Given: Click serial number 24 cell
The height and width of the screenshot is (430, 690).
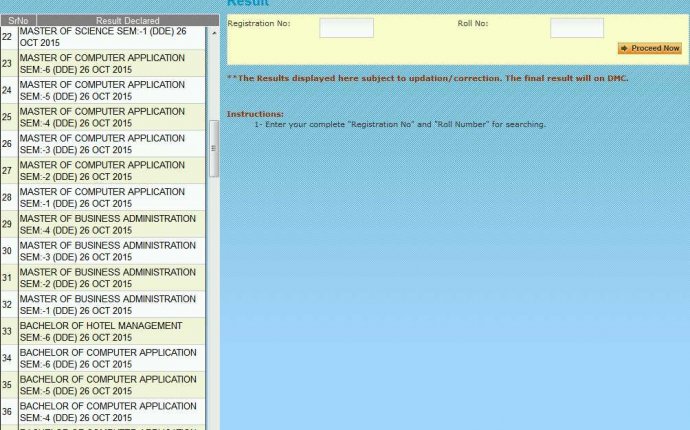Looking at the screenshot, I should pyautogui.click(x=9, y=90).
